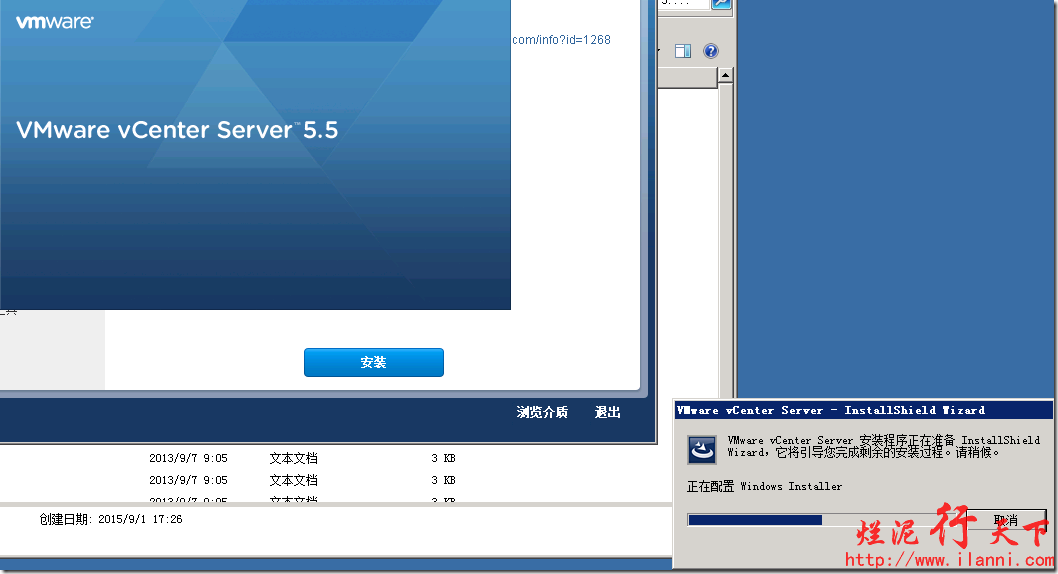
Task: Open the view options dropdown arrow beside preview pane
Action: click(660, 51)
